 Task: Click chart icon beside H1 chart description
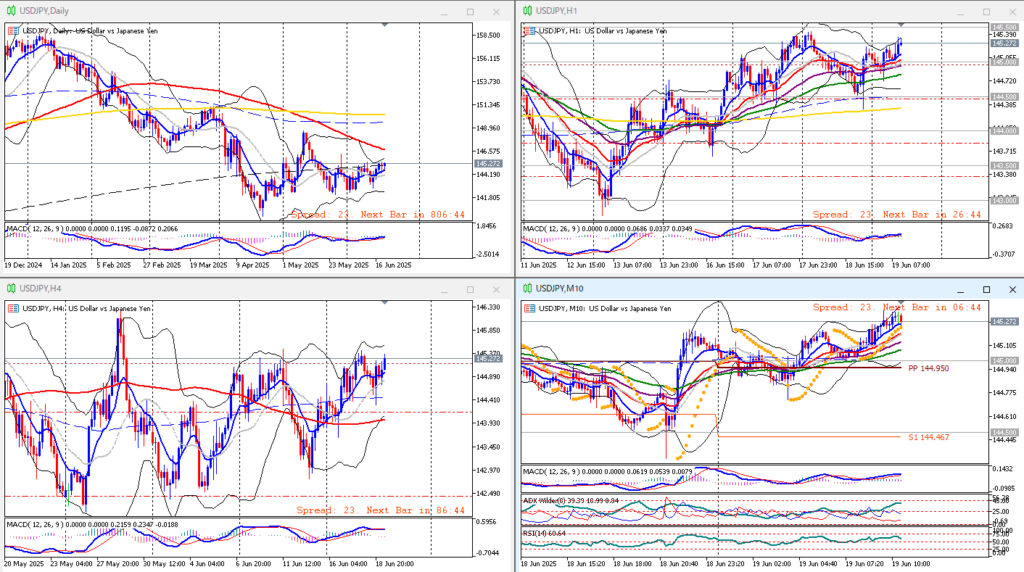click(530, 31)
